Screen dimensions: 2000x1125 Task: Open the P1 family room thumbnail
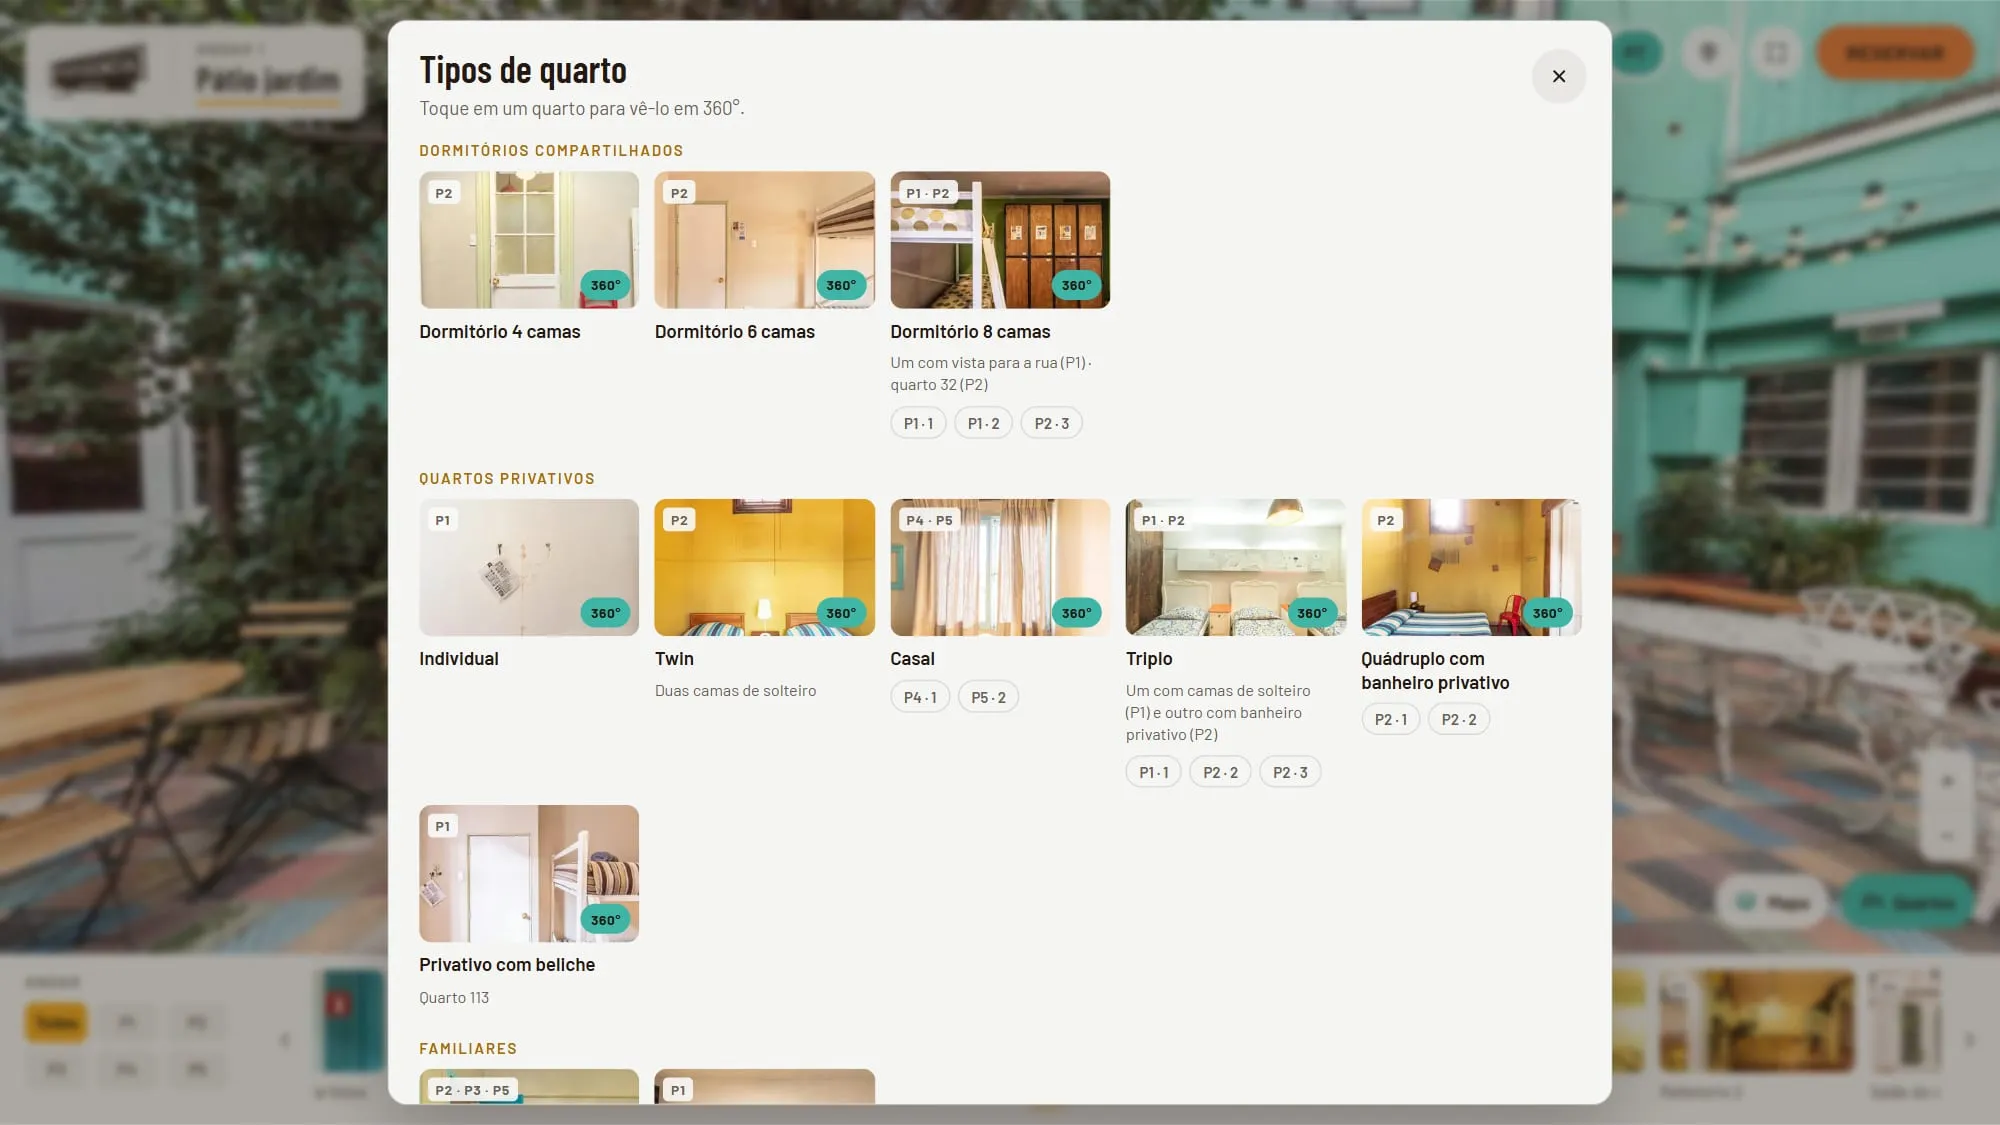pyautogui.click(x=765, y=1086)
